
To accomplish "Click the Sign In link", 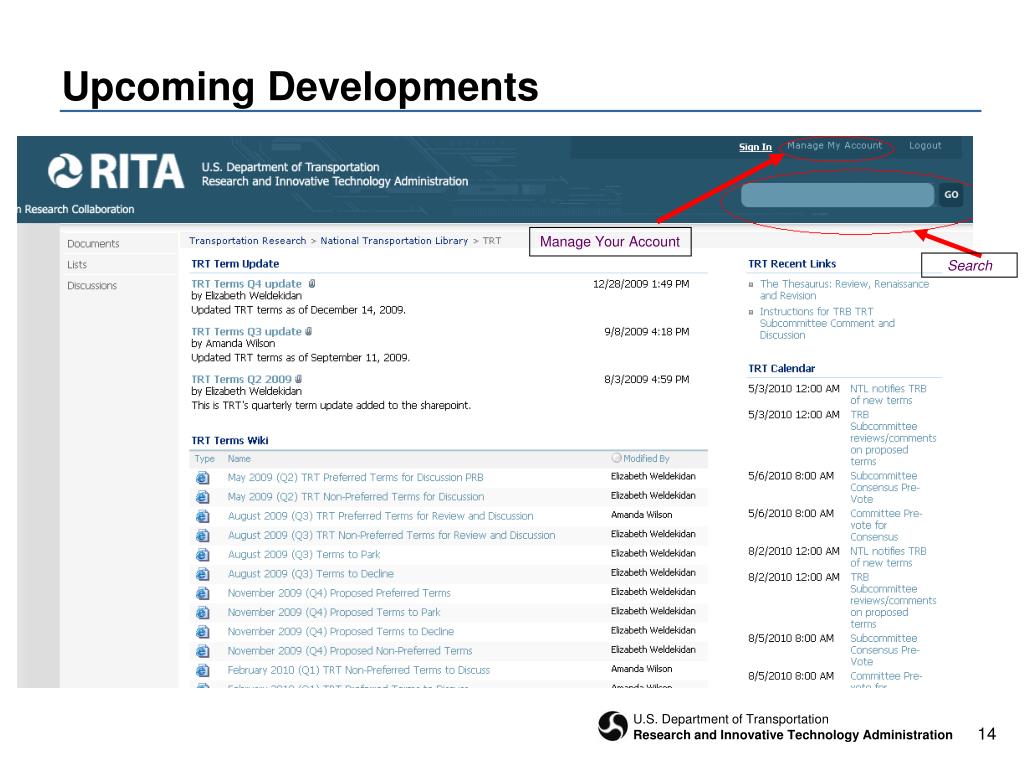I will point(755,147).
